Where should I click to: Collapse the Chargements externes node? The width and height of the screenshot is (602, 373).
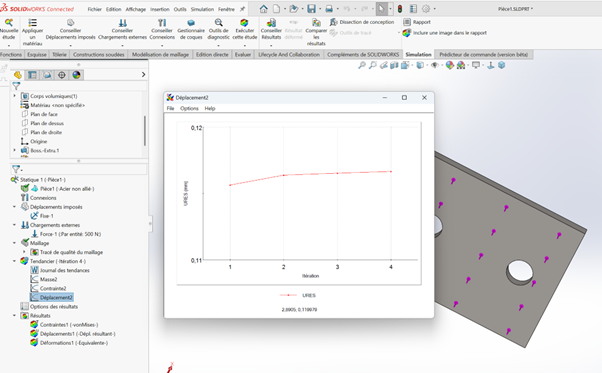(15, 225)
